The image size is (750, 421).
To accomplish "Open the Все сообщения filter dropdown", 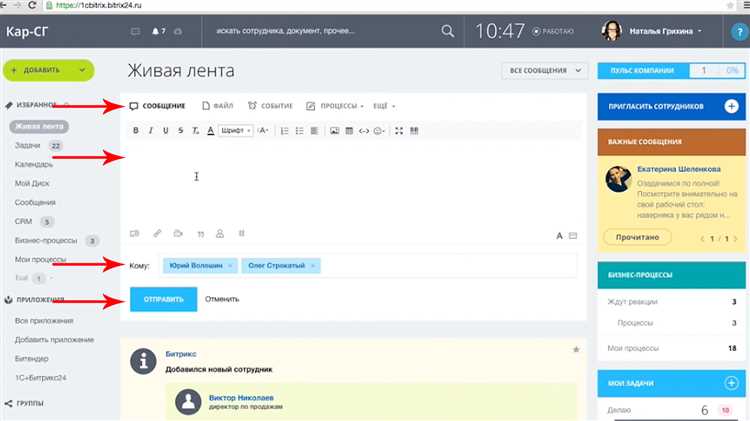I will click(x=544, y=70).
